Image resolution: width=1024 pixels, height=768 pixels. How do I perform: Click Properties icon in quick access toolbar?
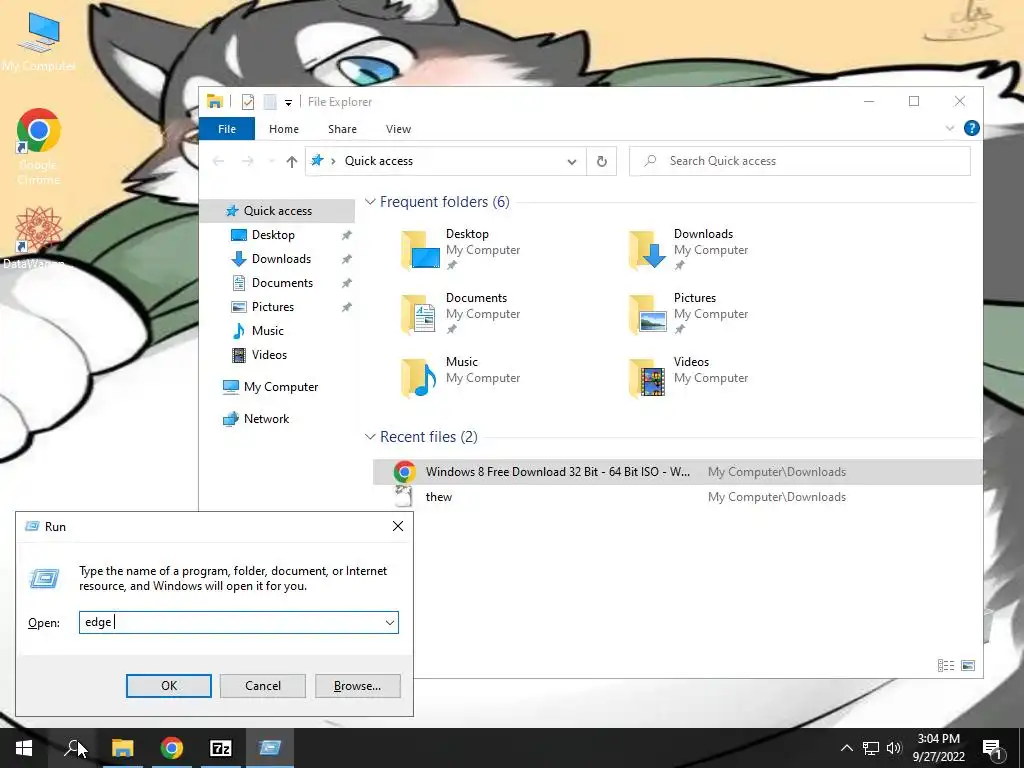click(x=248, y=102)
